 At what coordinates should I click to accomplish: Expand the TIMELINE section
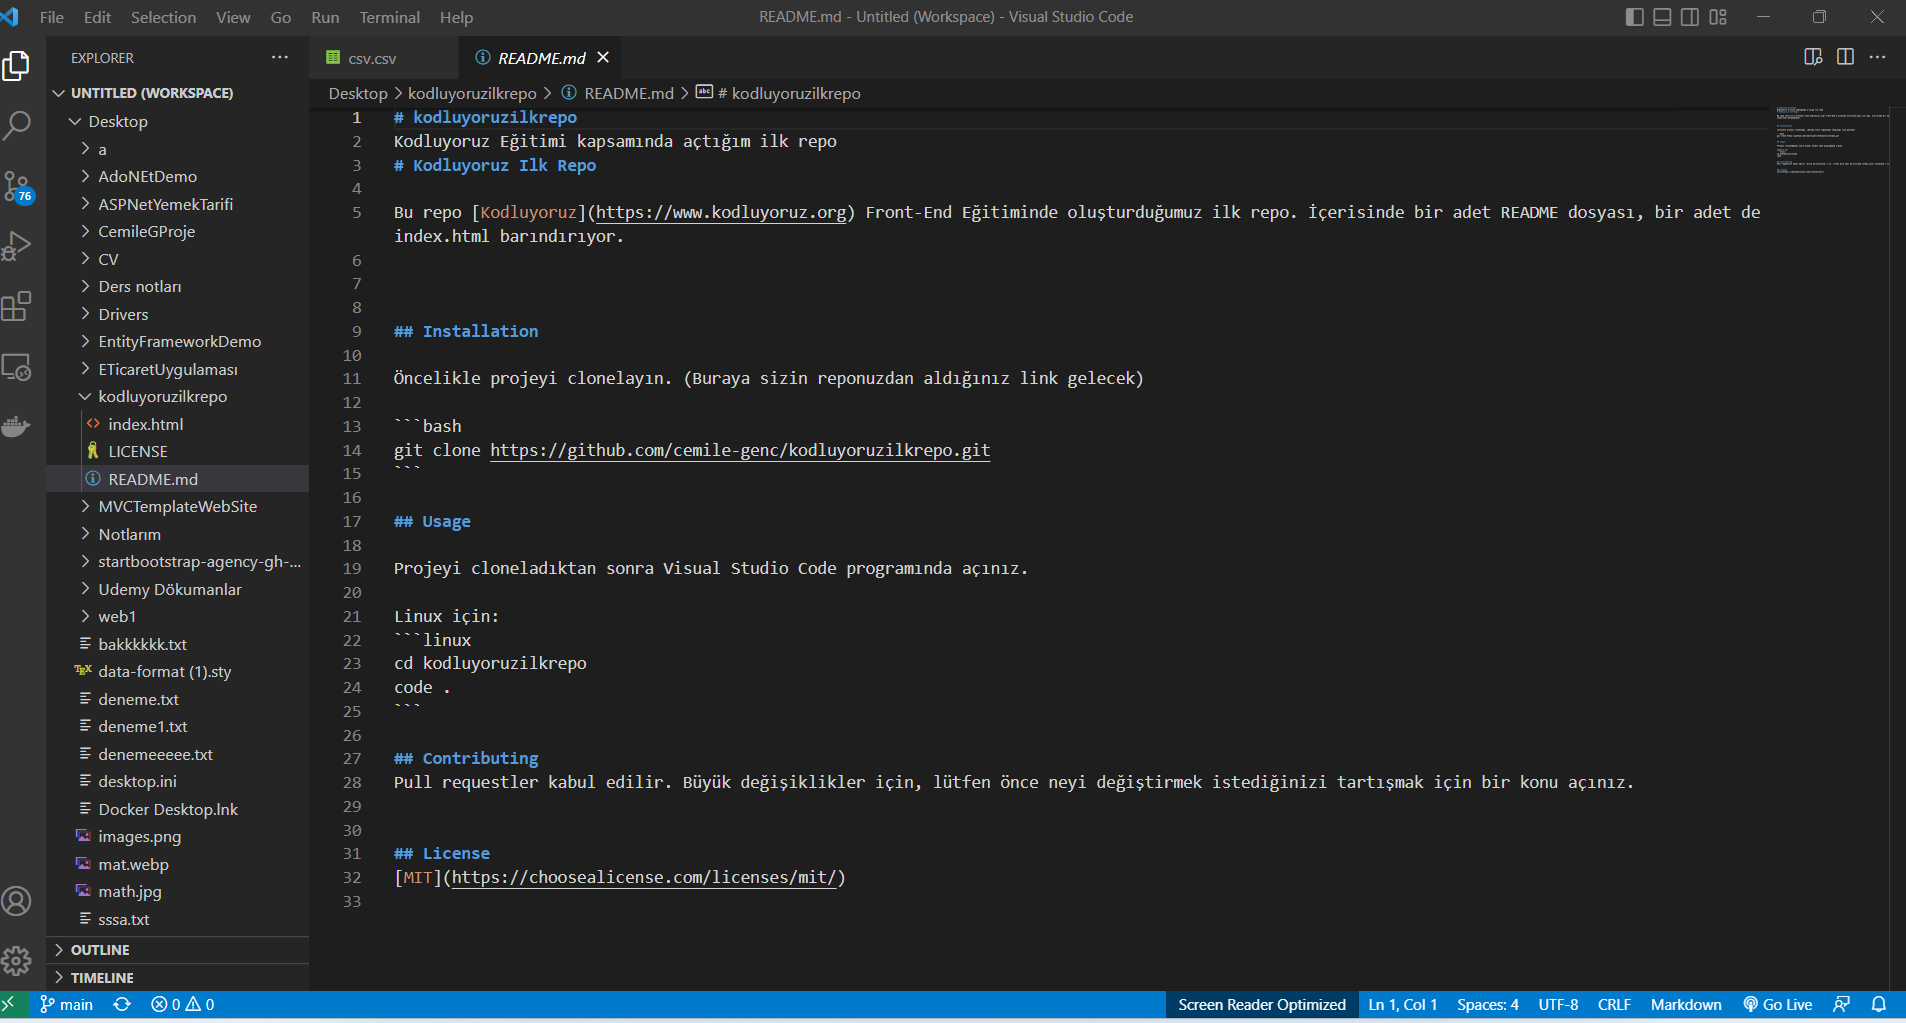178,977
